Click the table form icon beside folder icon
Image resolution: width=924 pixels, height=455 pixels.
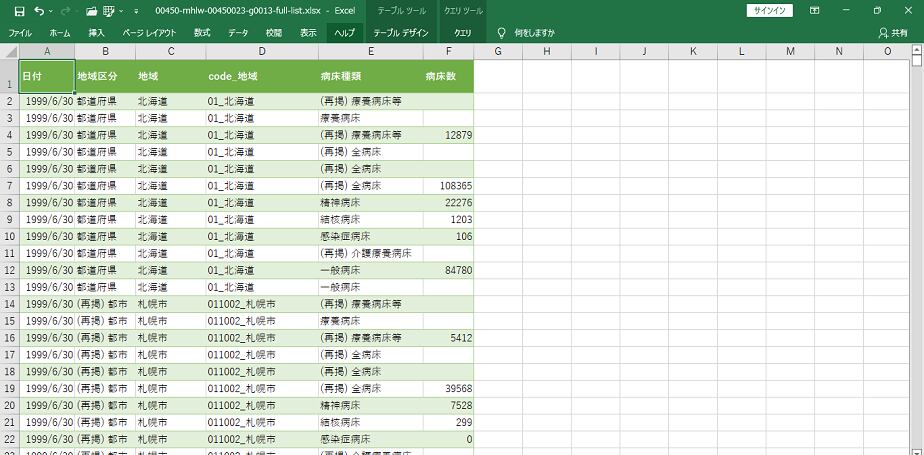[109, 11]
